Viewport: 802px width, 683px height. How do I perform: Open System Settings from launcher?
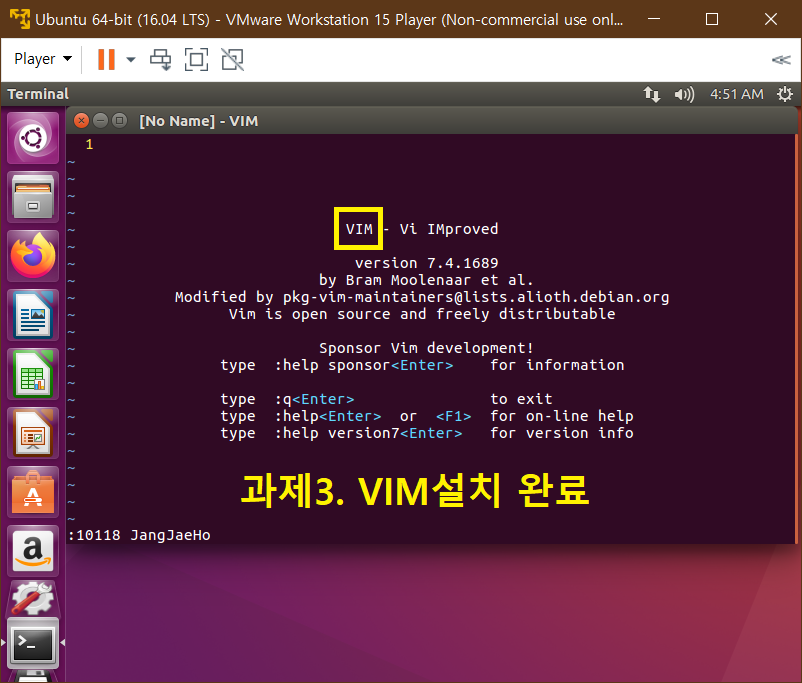coord(33,599)
